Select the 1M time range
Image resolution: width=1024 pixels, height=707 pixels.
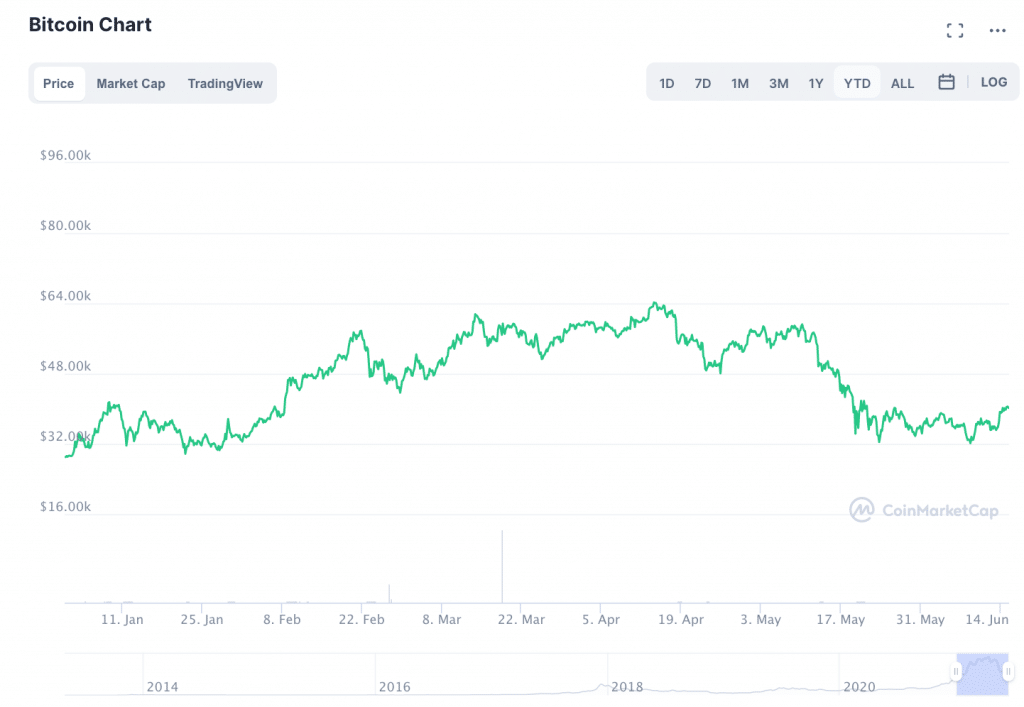pyautogui.click(x=740, y=83)
